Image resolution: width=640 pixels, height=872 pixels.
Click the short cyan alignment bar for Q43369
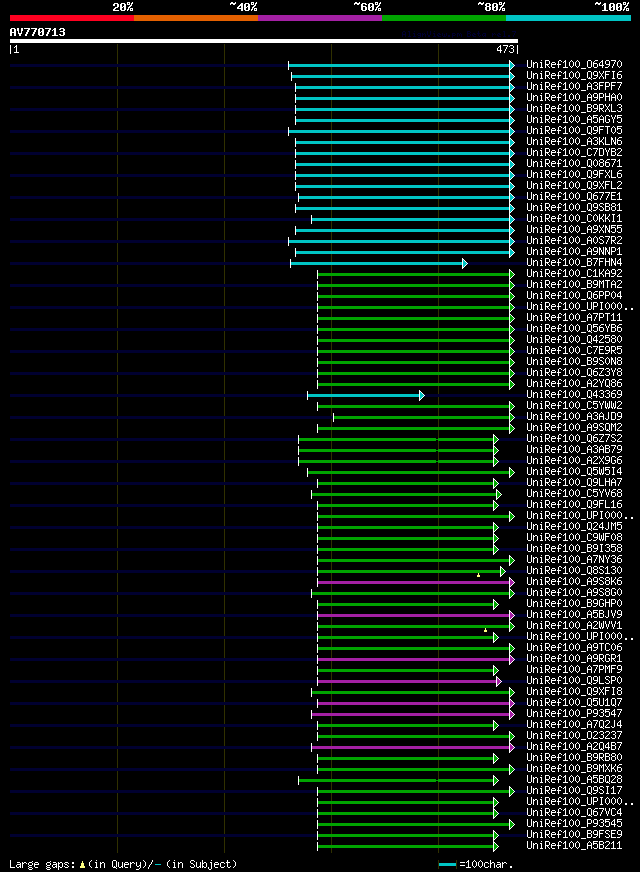366,395
